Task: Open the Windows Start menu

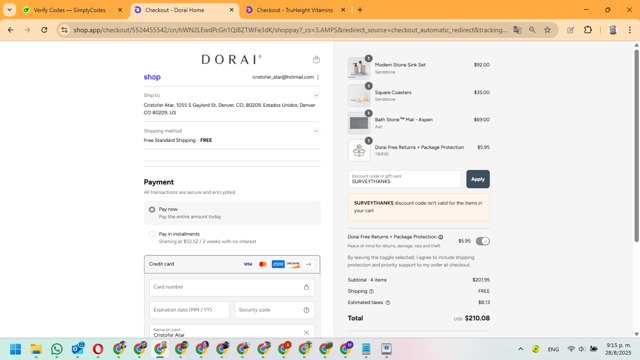Action: 16,349
